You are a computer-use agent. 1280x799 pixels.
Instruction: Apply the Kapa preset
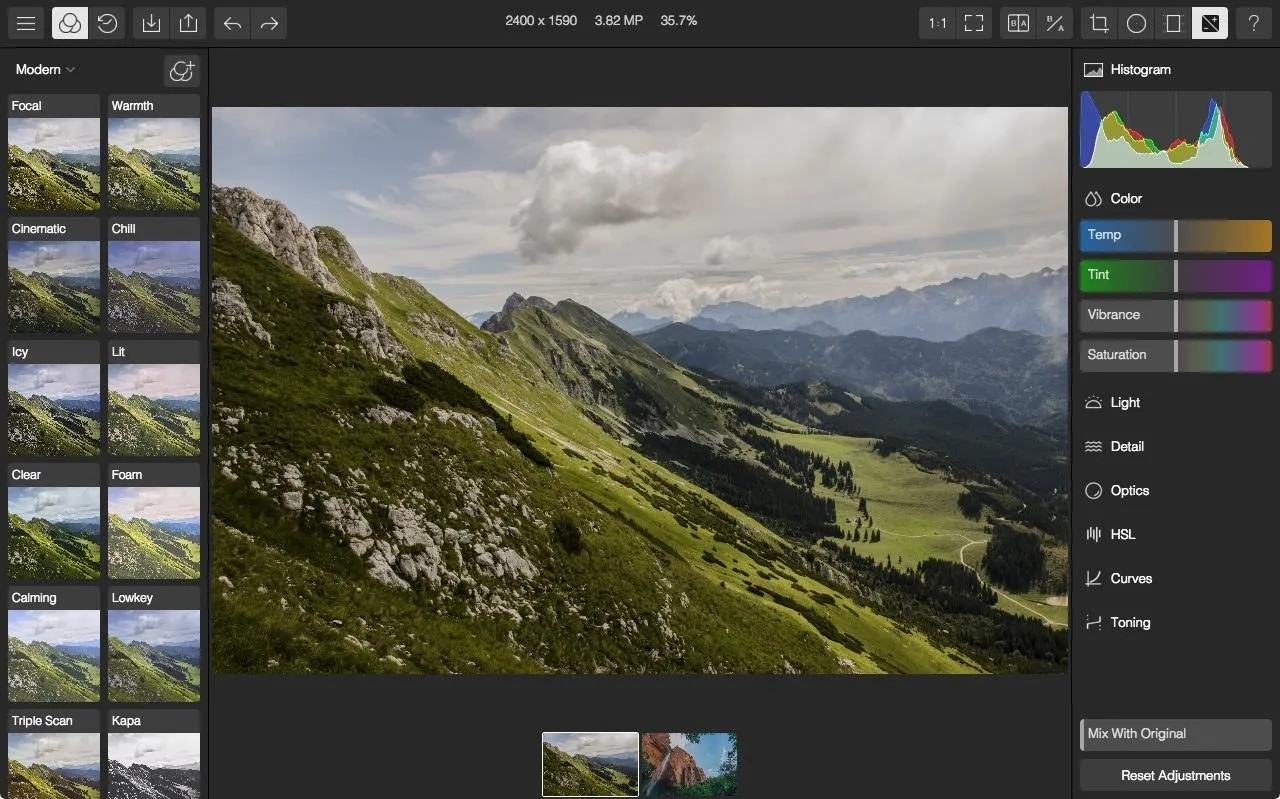pos(154,754)
